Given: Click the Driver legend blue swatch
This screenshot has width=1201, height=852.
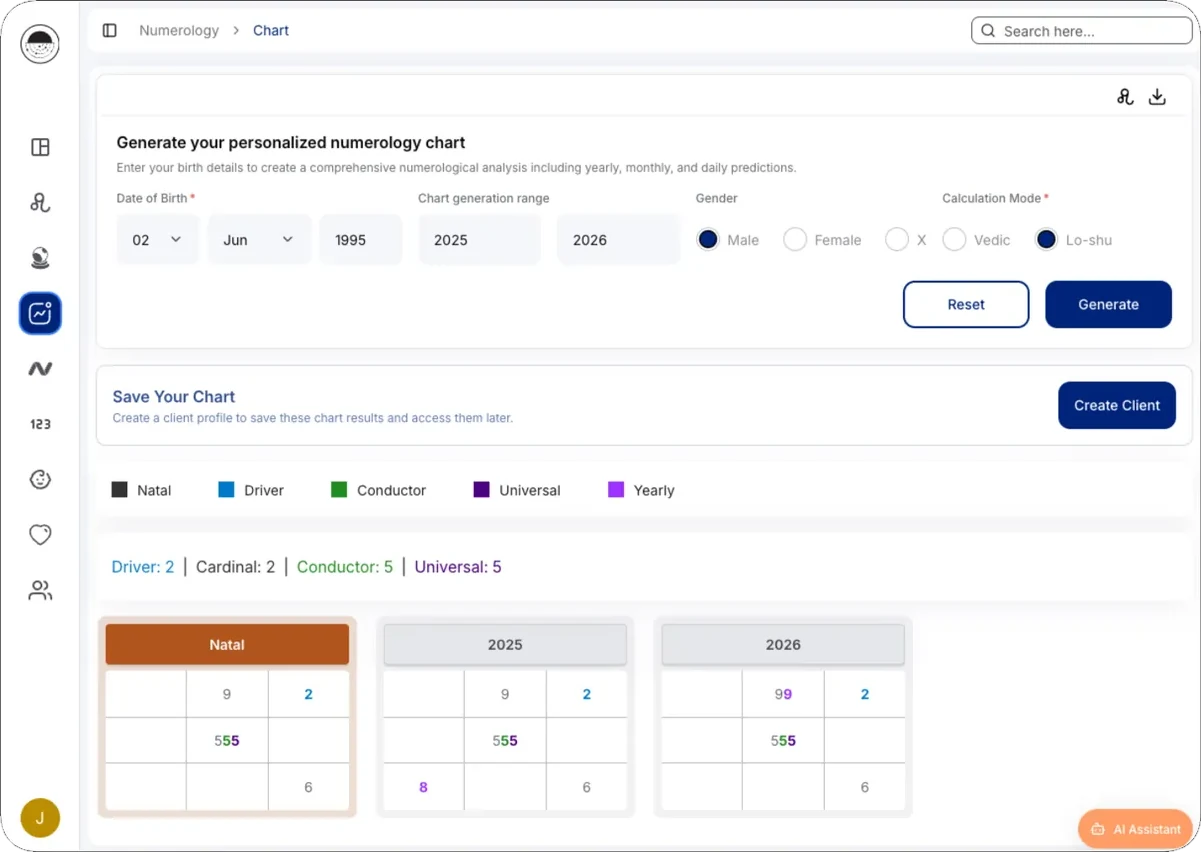Looking at the screenshot, I should pyautogui.click(x=226, y=490).
